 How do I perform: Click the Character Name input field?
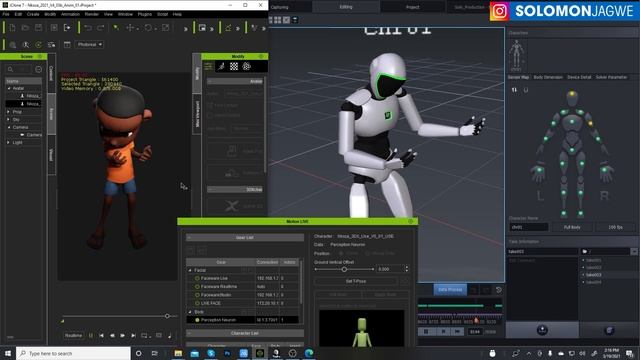coord(529,227)
